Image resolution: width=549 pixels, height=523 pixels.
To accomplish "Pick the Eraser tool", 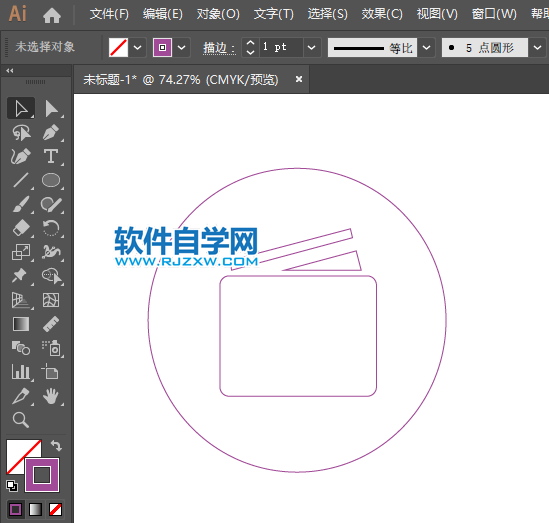I will [x=21, y=228].
